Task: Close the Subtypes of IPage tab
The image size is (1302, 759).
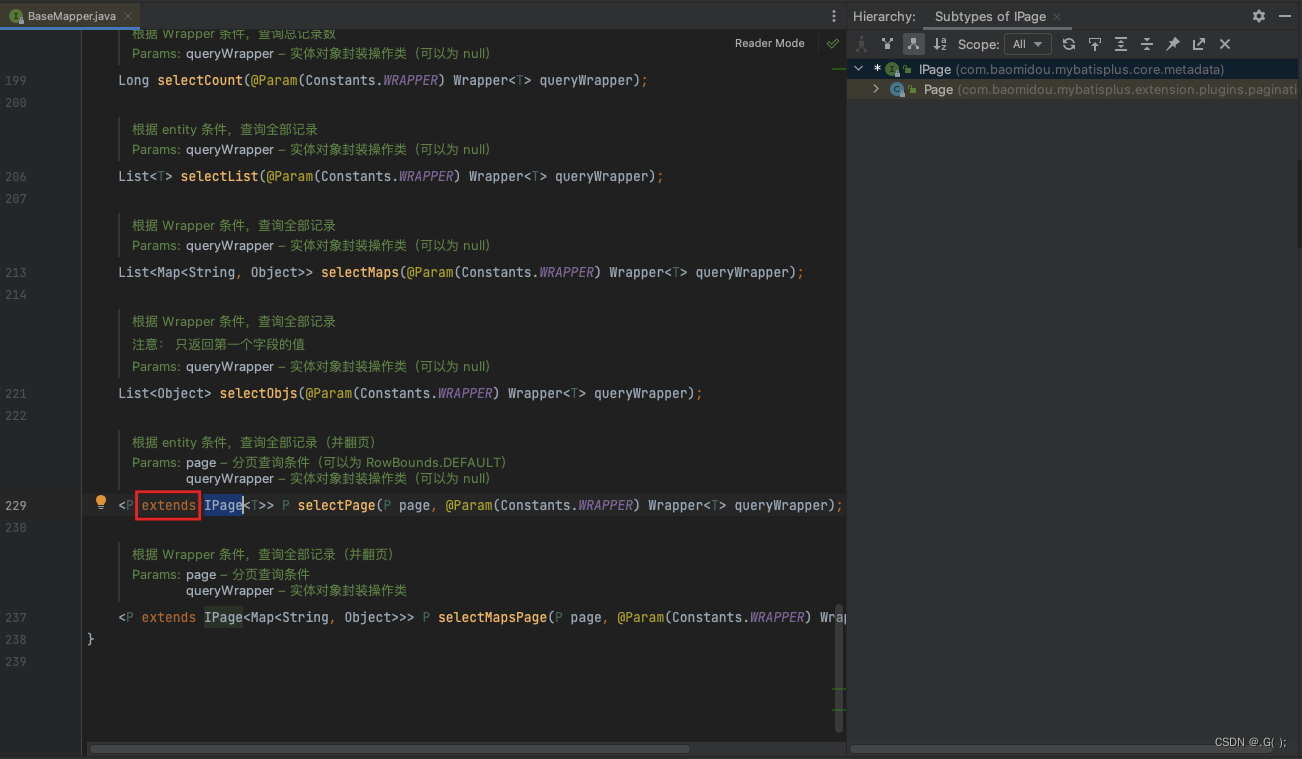Action: coord(1057,17)
